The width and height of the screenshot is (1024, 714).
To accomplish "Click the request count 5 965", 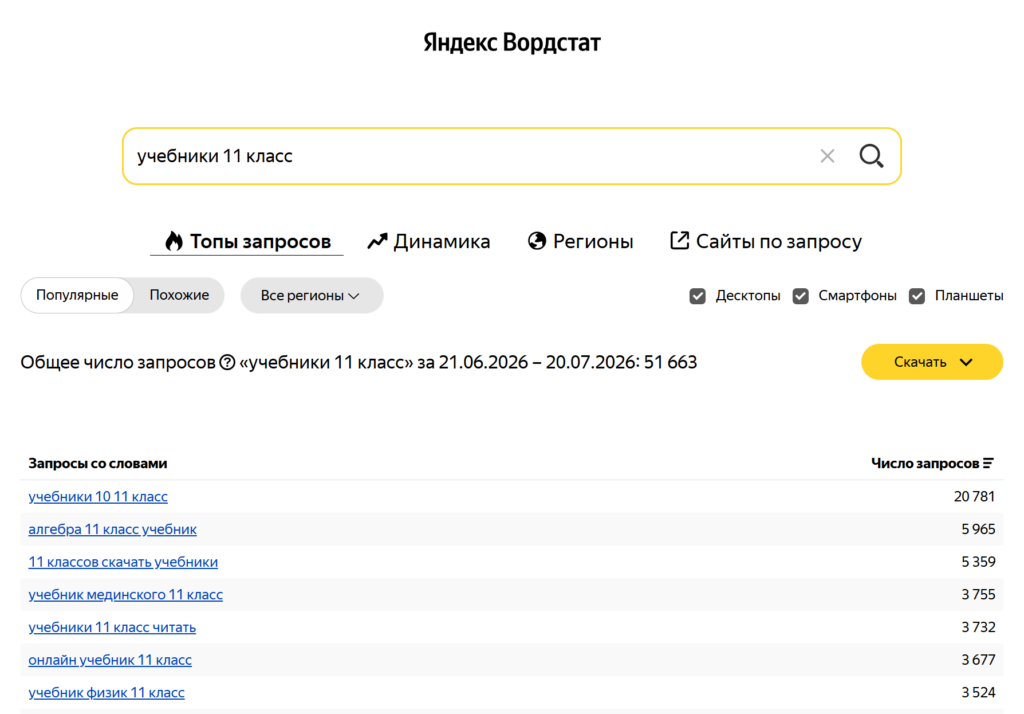I will pos(978,529).
